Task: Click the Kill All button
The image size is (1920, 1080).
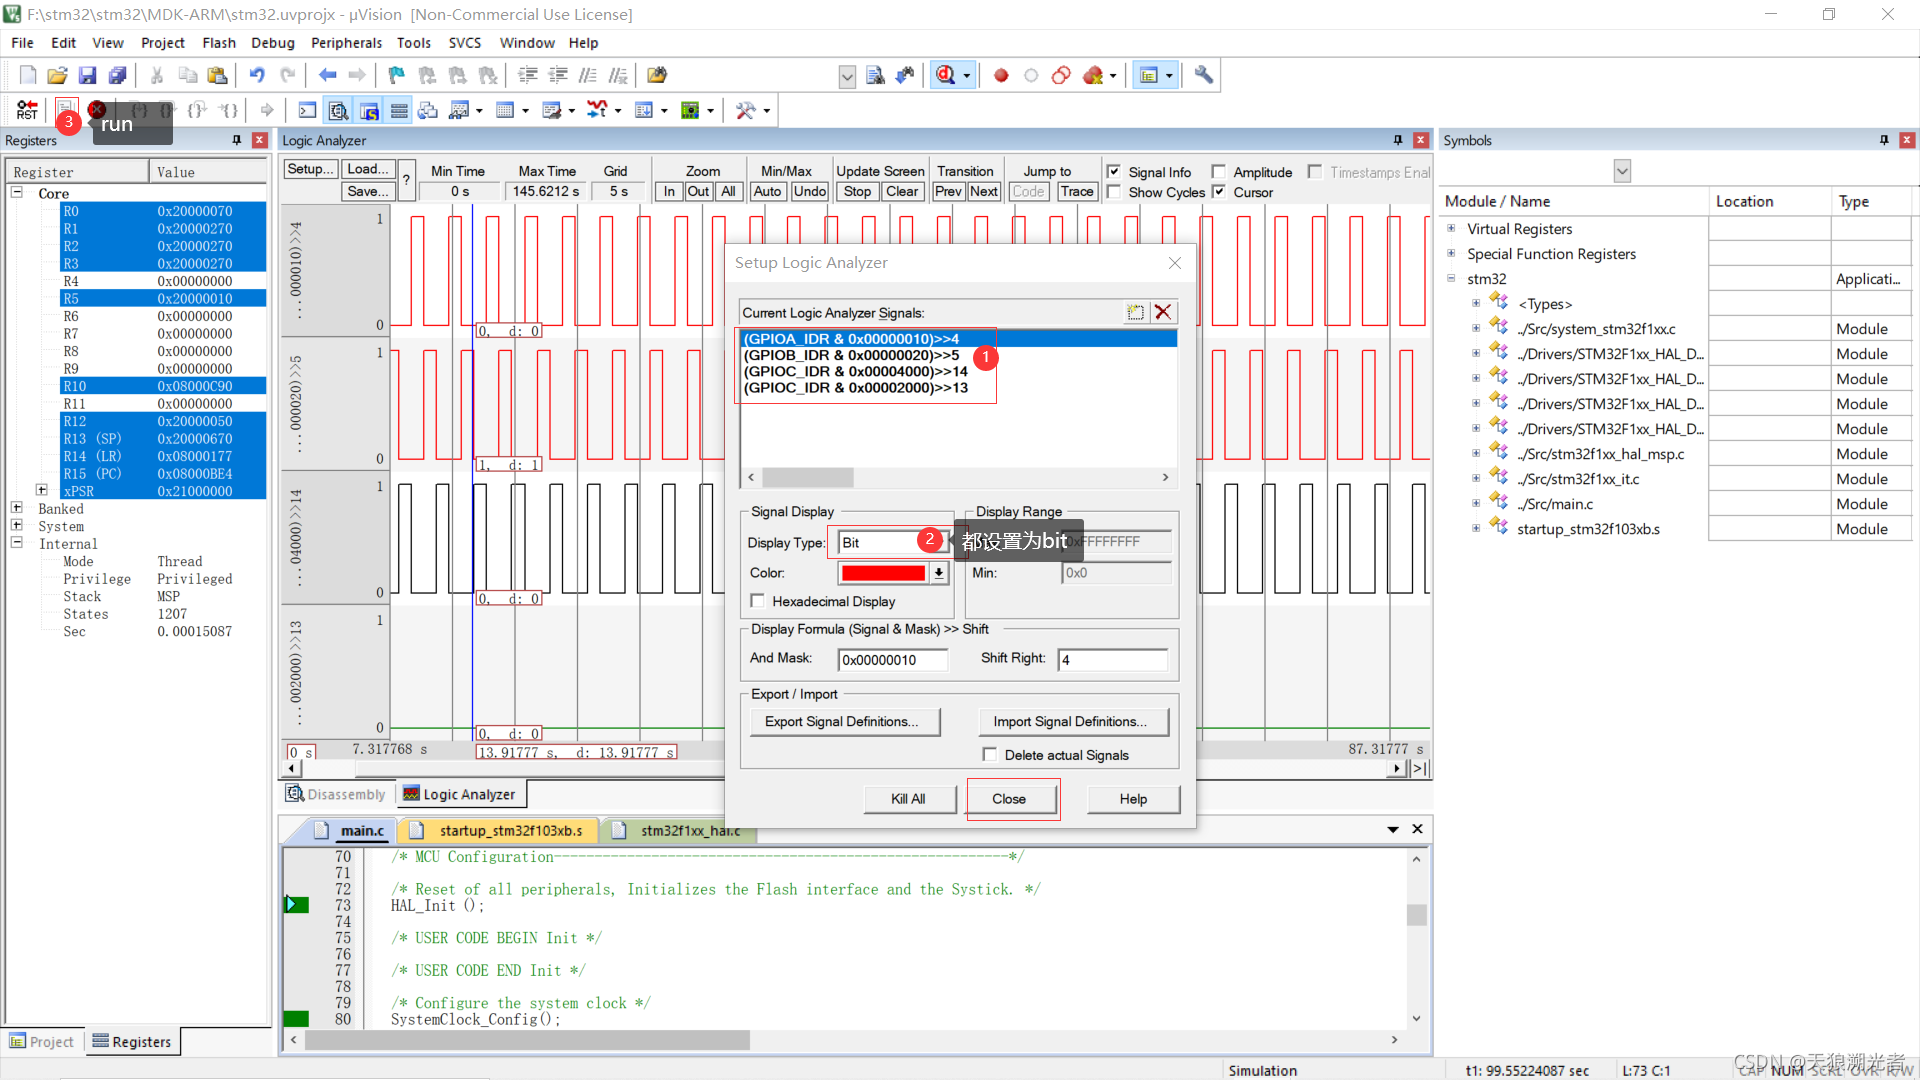Action: [x=908, y=799]
